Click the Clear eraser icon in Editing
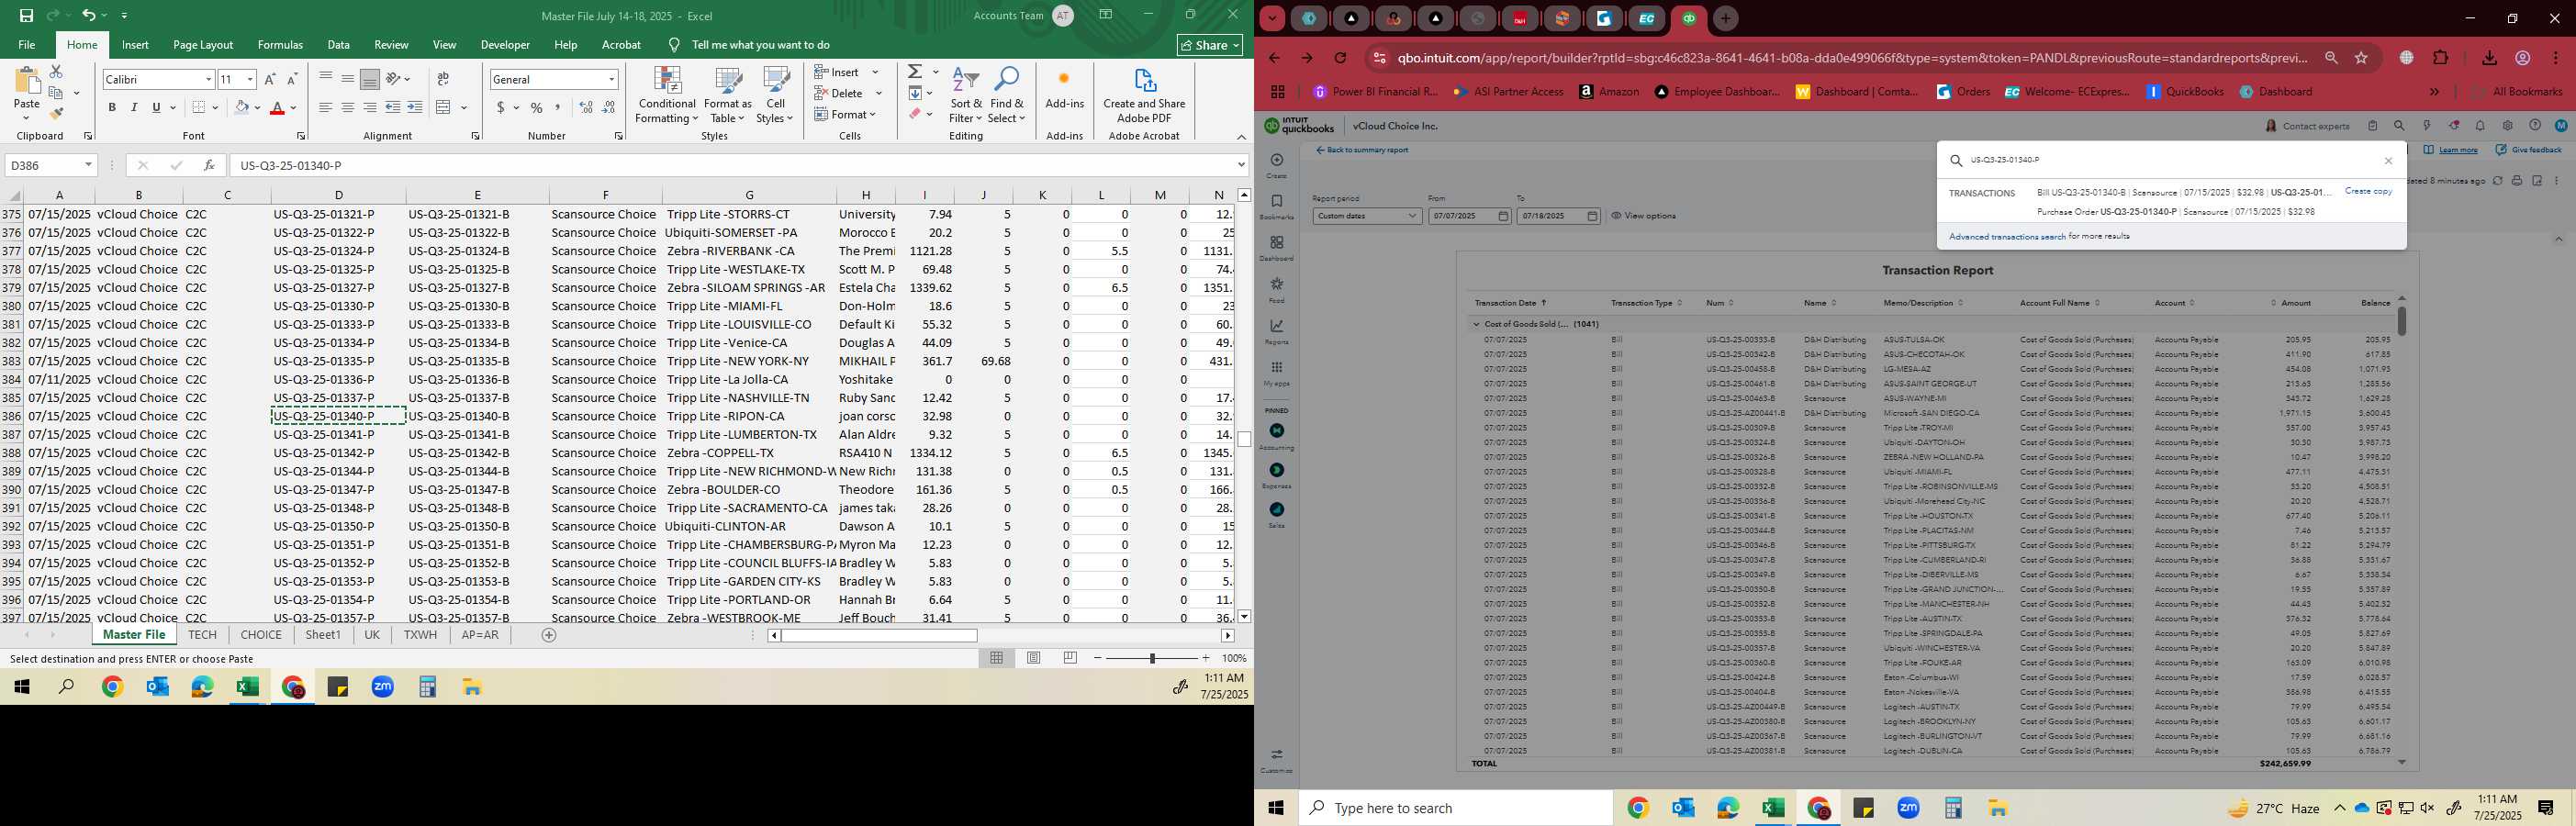This screenshot has width=2576, height=826. click(915, 114)
